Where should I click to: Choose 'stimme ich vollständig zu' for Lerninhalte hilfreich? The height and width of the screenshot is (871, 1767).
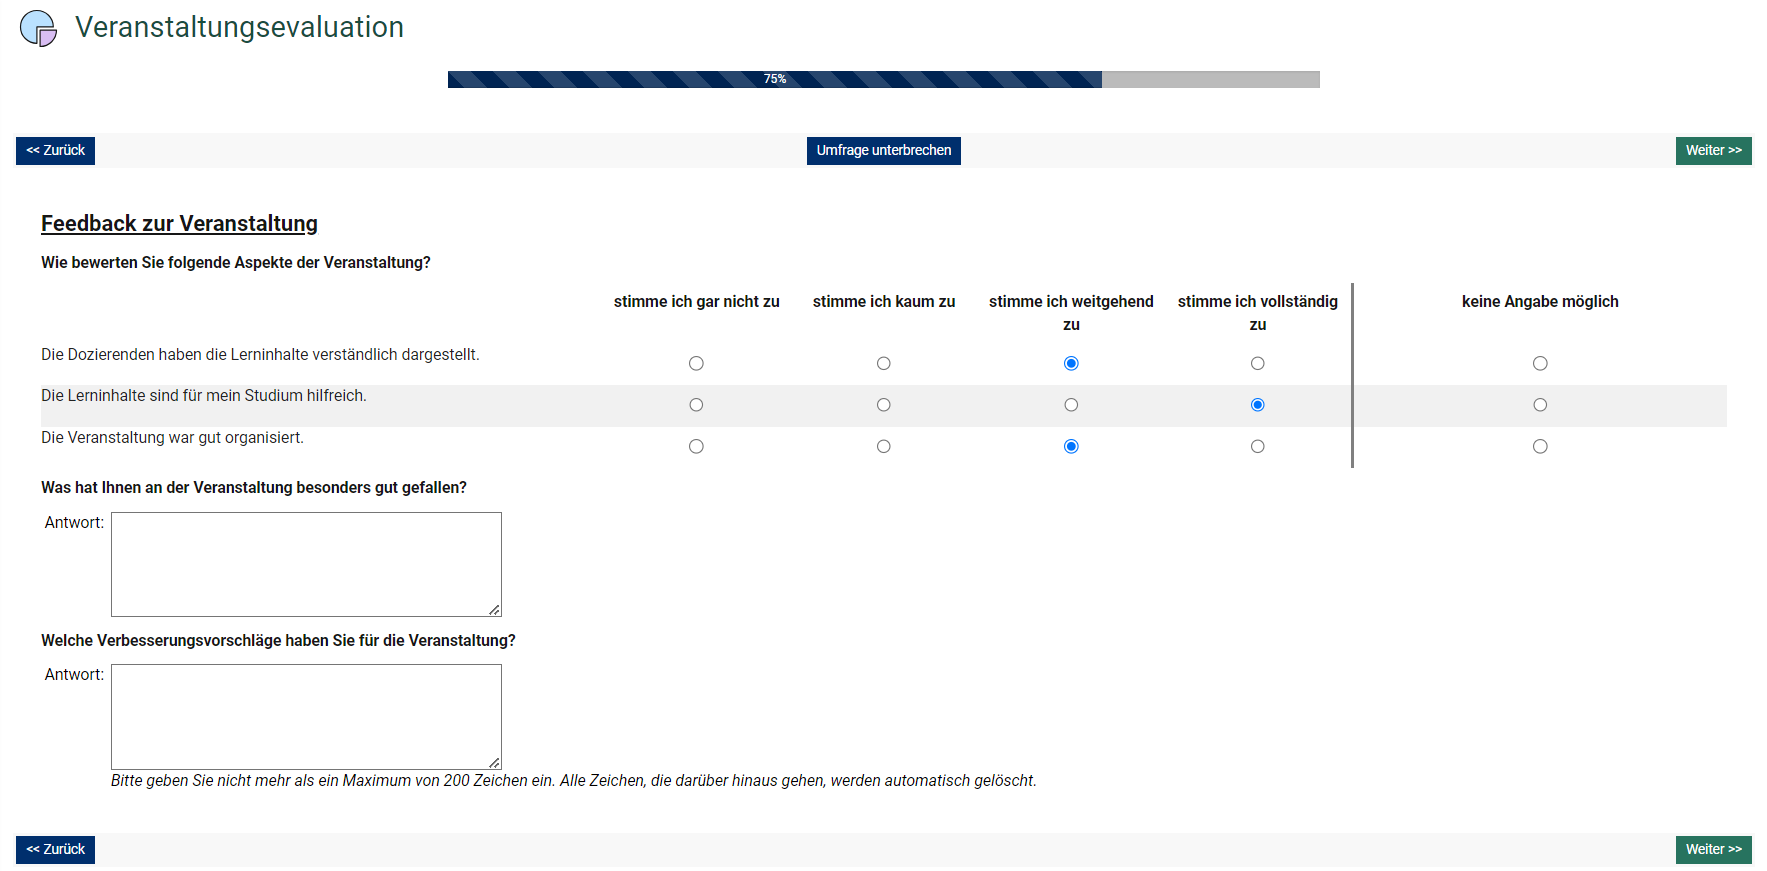coord(1257,405)
